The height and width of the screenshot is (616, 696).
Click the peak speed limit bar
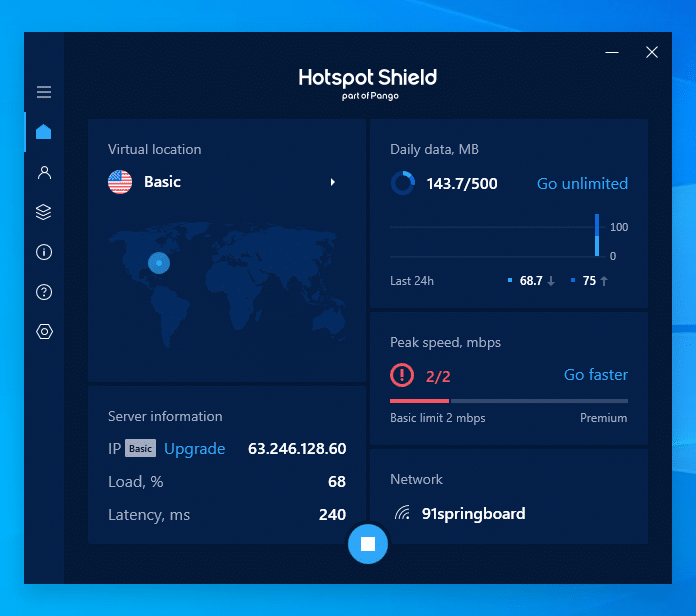point(508,400)
